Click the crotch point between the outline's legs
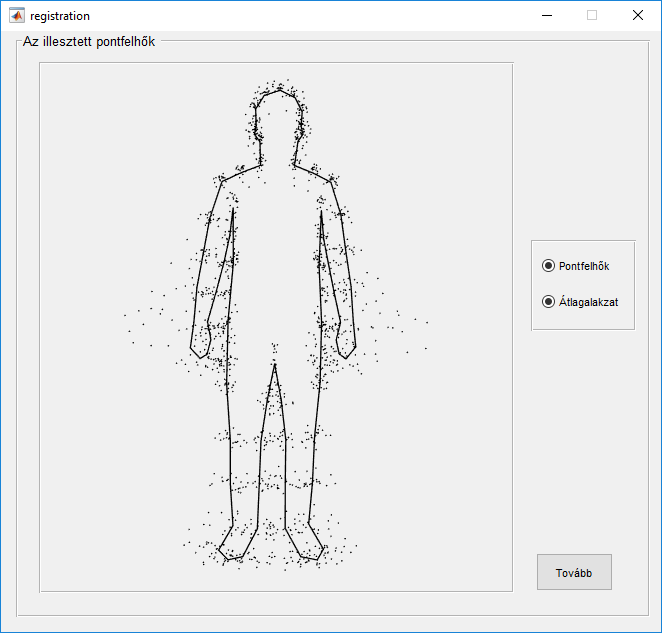 [x=275, y=365]
